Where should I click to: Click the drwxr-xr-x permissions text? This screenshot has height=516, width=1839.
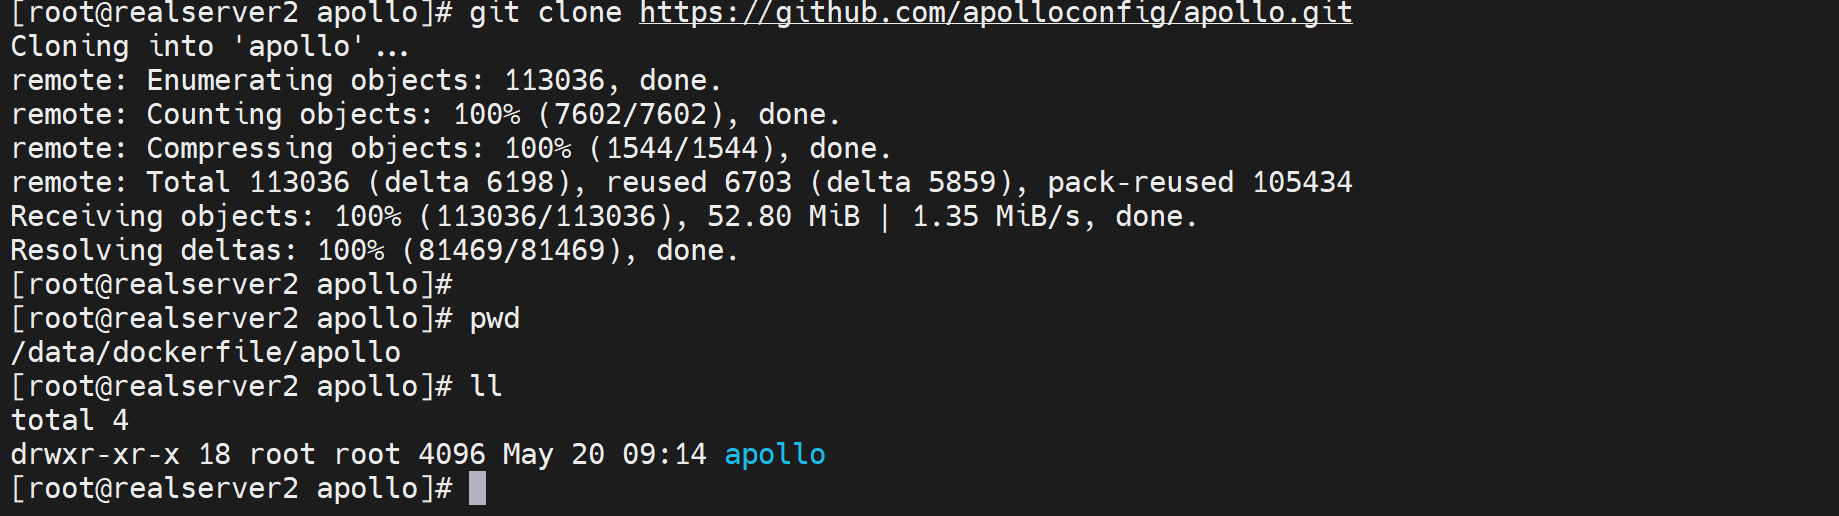pos(95,454)
